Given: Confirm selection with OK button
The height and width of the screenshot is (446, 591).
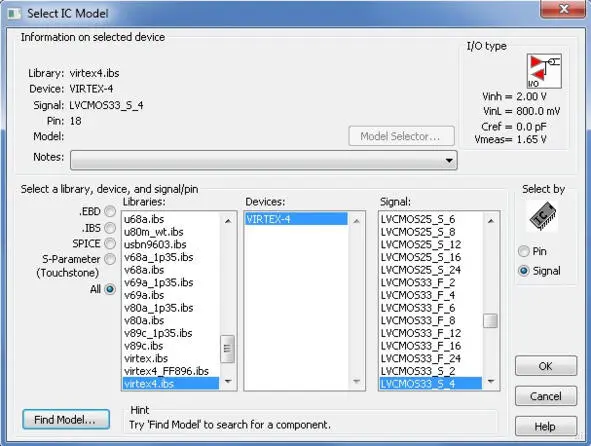Looking at the screenshot, I should tap(546, 366).
